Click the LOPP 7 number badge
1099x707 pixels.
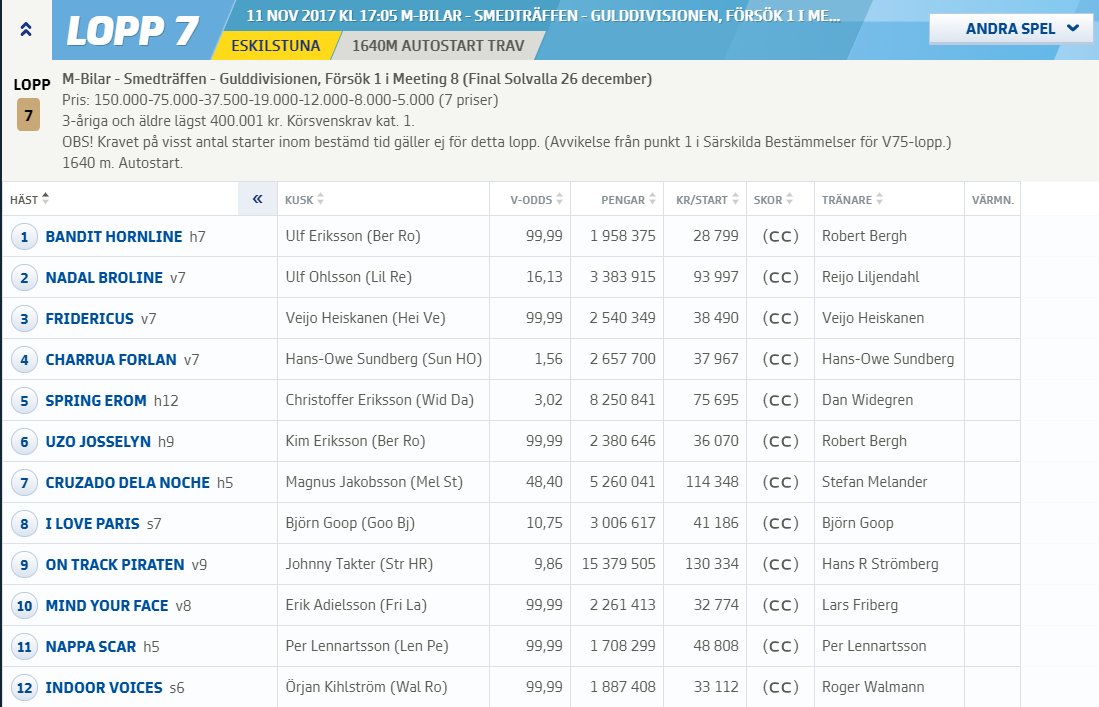point(29,115)
